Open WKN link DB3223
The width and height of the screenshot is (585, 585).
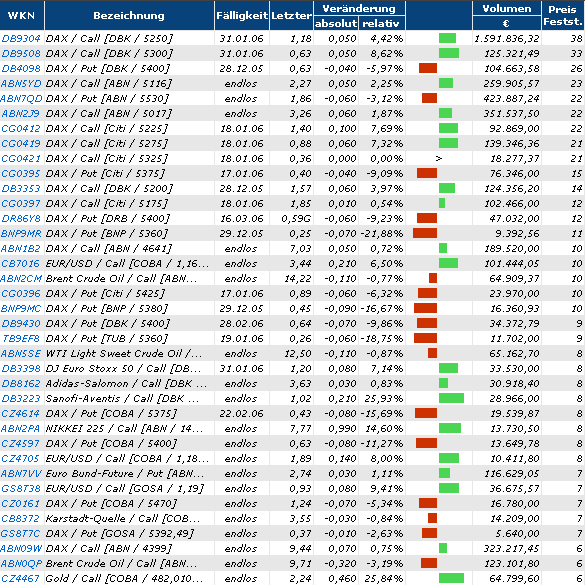21,398
